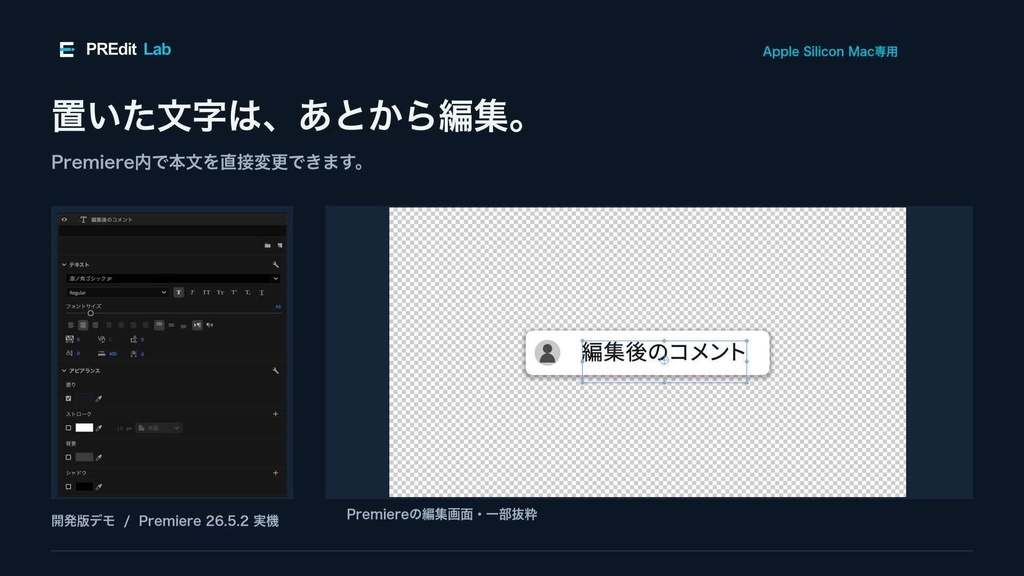Click the folder icon above the テキスト section

point(268,246)
